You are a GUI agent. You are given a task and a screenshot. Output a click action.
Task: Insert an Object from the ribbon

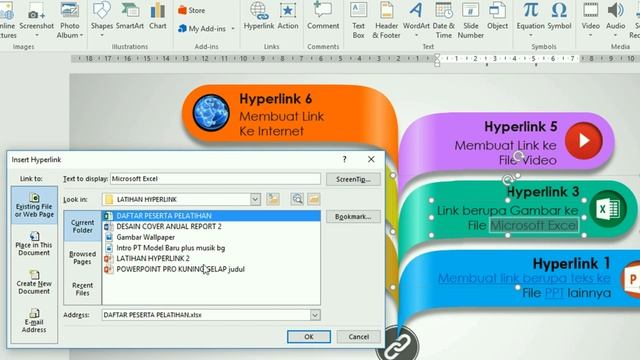[x=498, y=16]
